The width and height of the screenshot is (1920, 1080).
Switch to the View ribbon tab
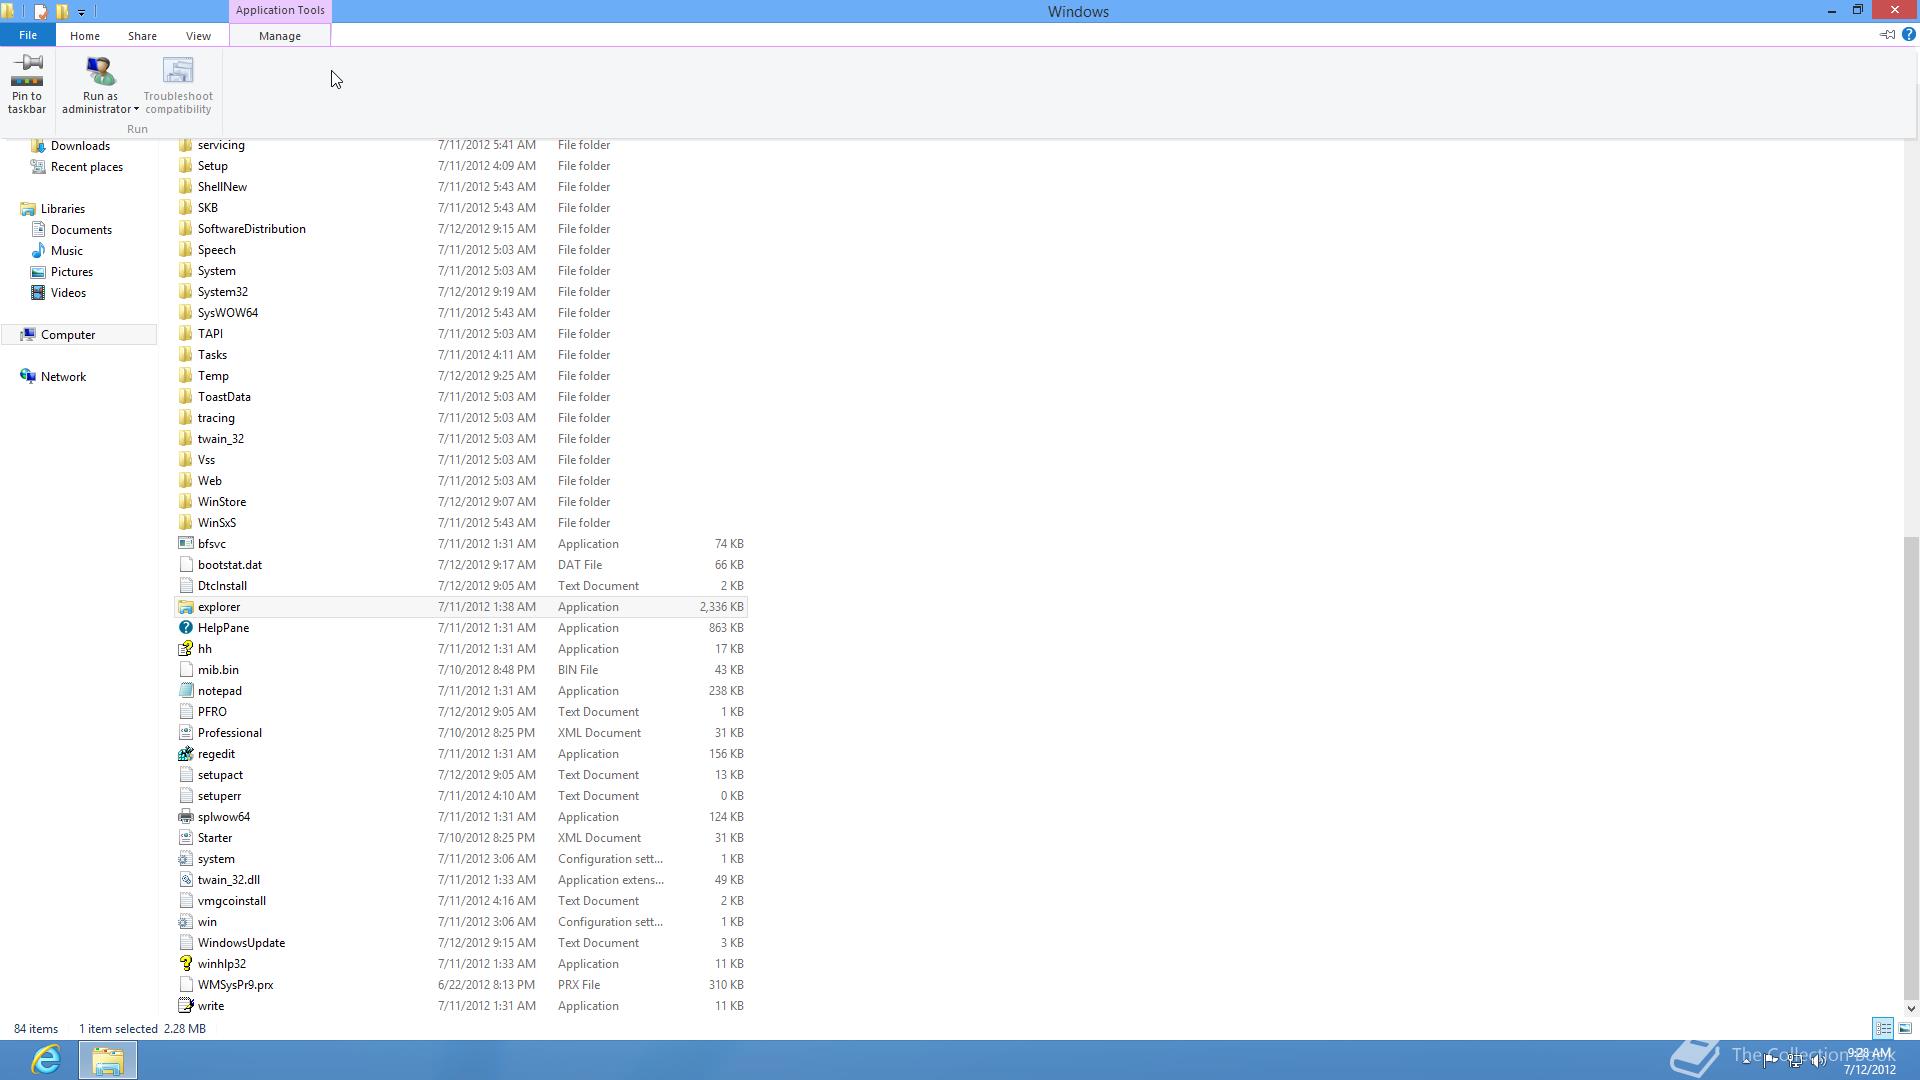[x=198, y=35]
